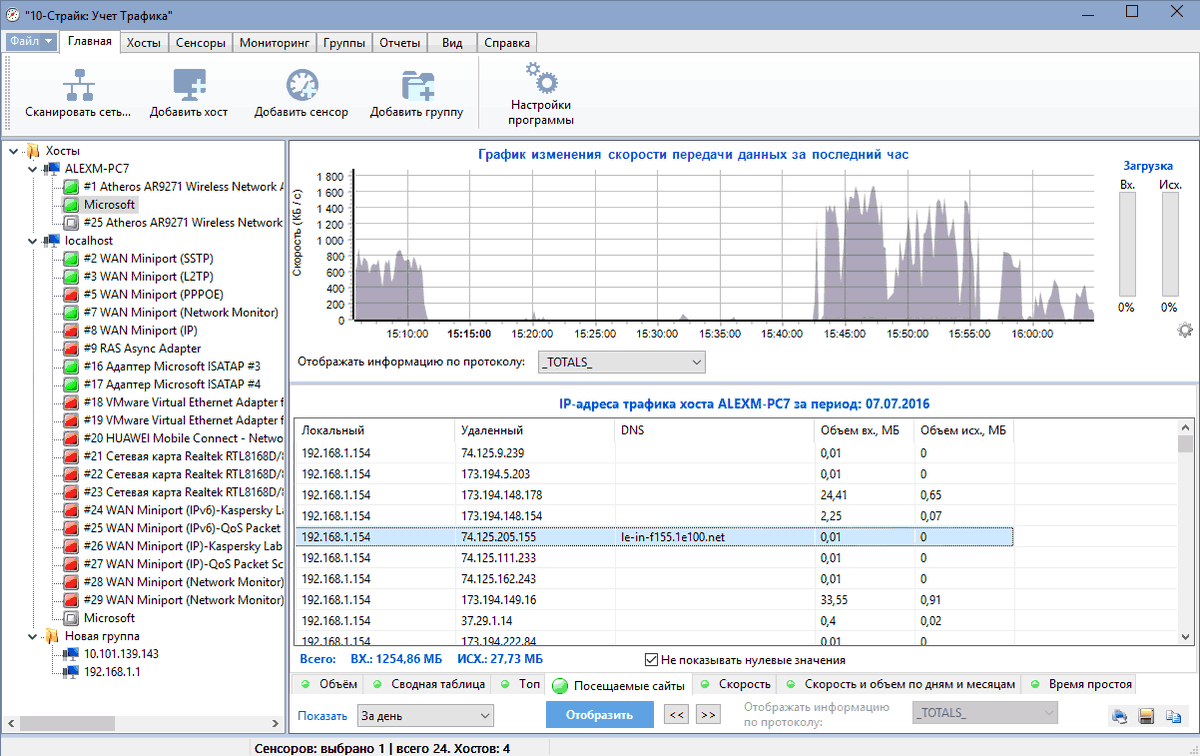Switch to the Объём bottom tab

[328, 685]
